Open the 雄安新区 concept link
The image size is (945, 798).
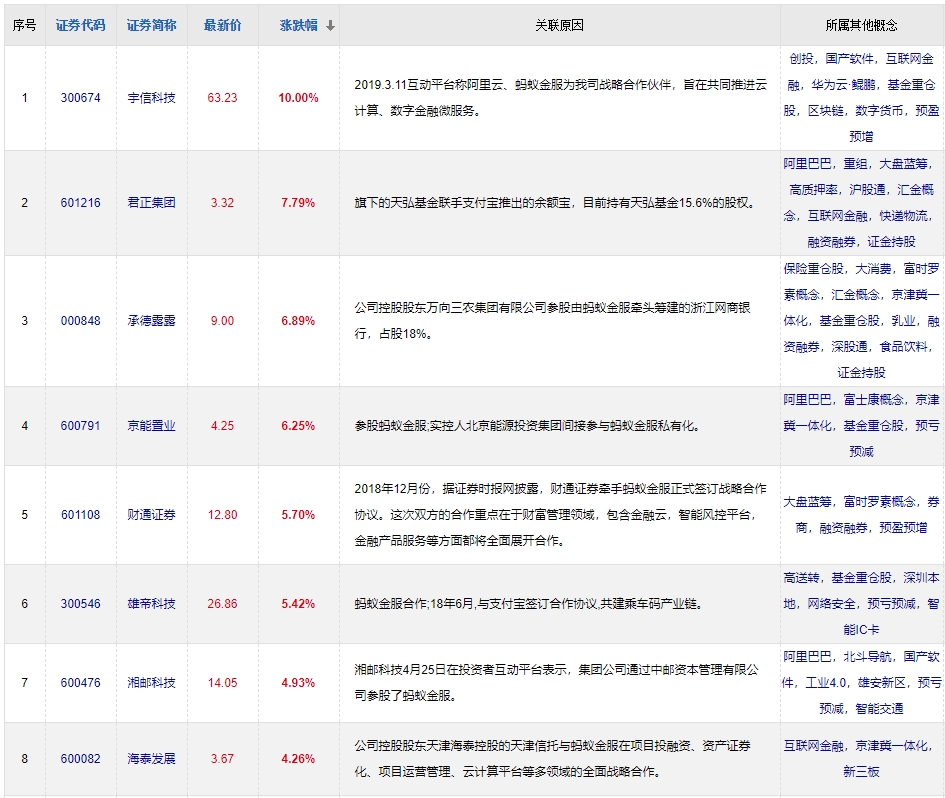[882, 682]
